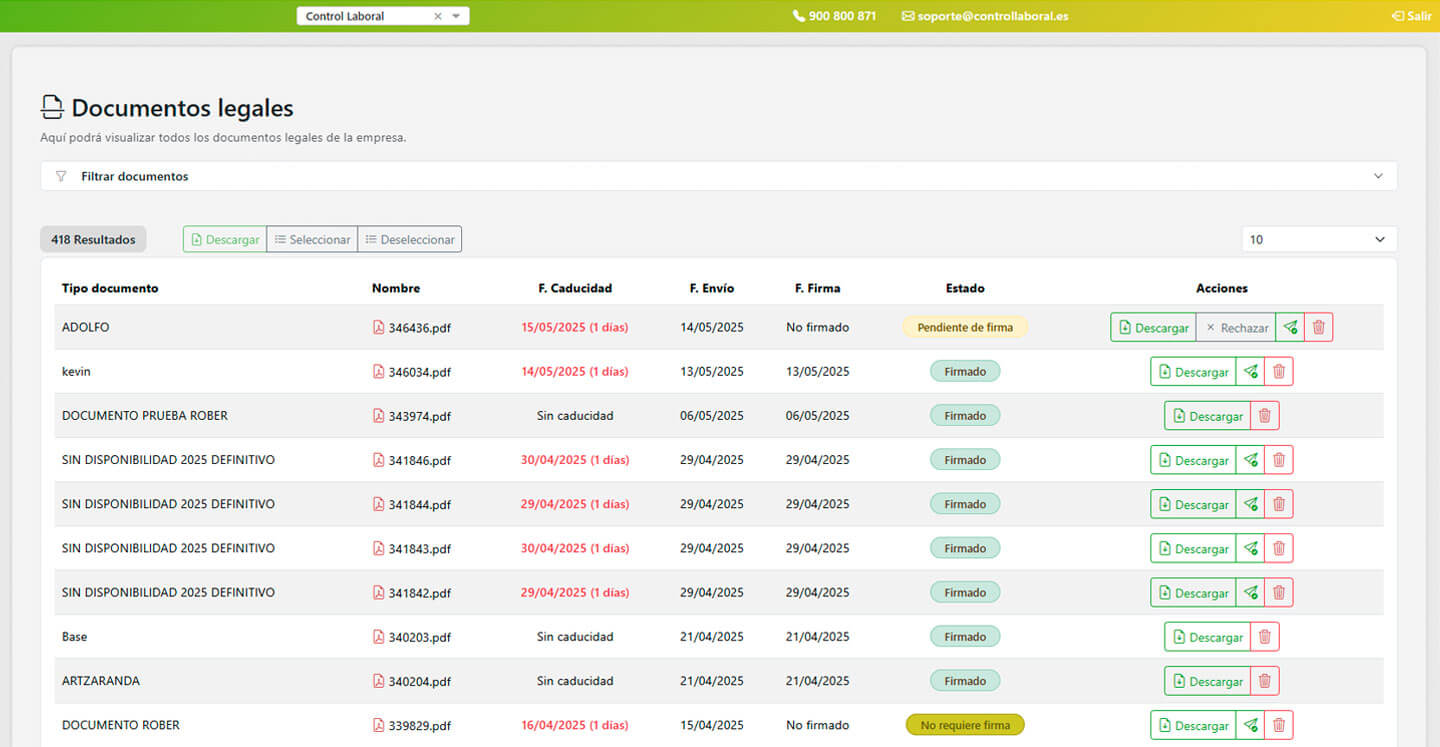Delete the ARTZARANDA document

(1264, 681)
